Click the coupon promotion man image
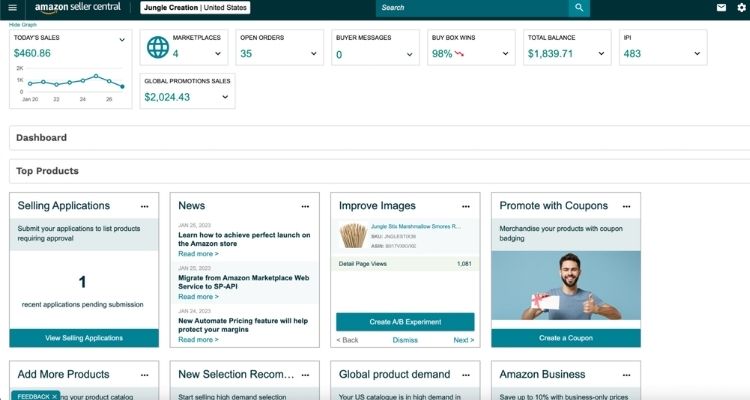Viewport: 750px width, 400px height. pyautogui.click(x=566, y=286)
